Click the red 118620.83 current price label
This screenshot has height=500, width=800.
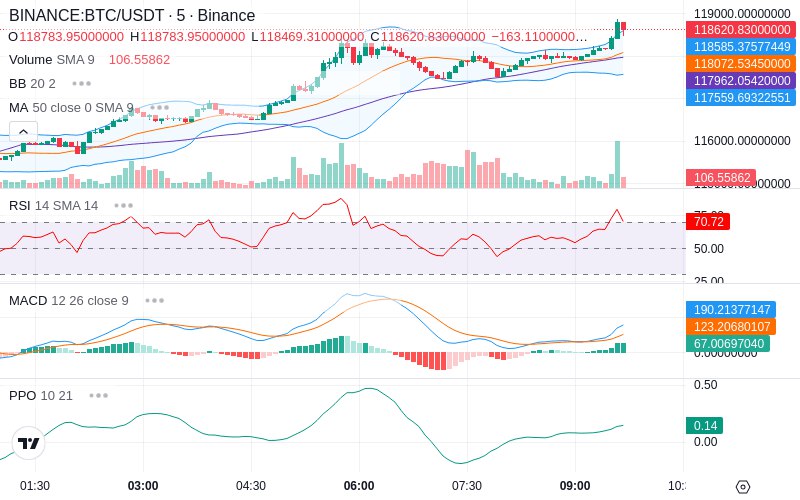point(741,30)
